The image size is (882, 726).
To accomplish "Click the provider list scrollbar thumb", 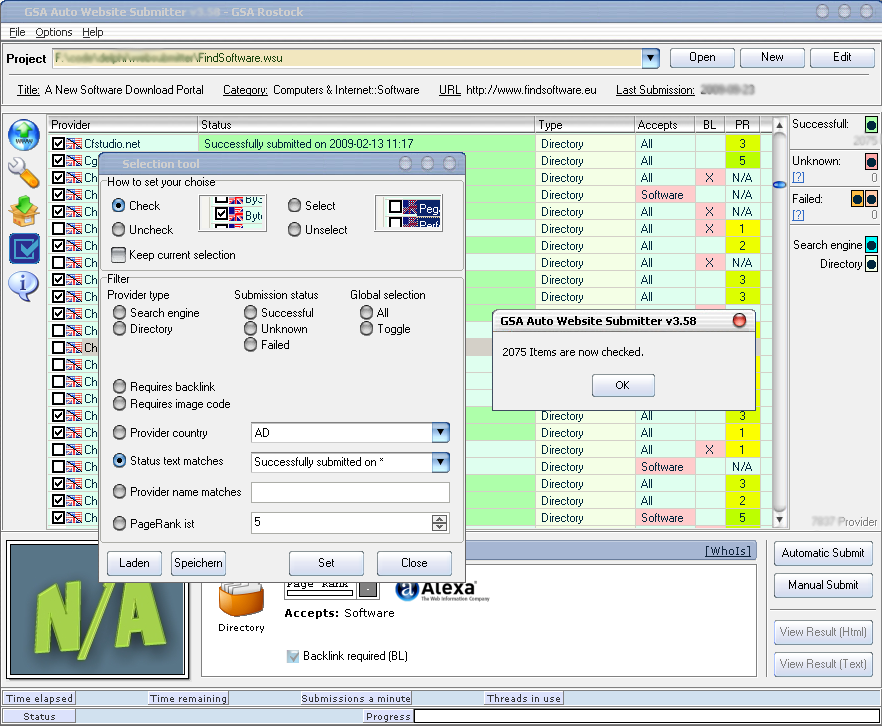I will pos(780,184).
